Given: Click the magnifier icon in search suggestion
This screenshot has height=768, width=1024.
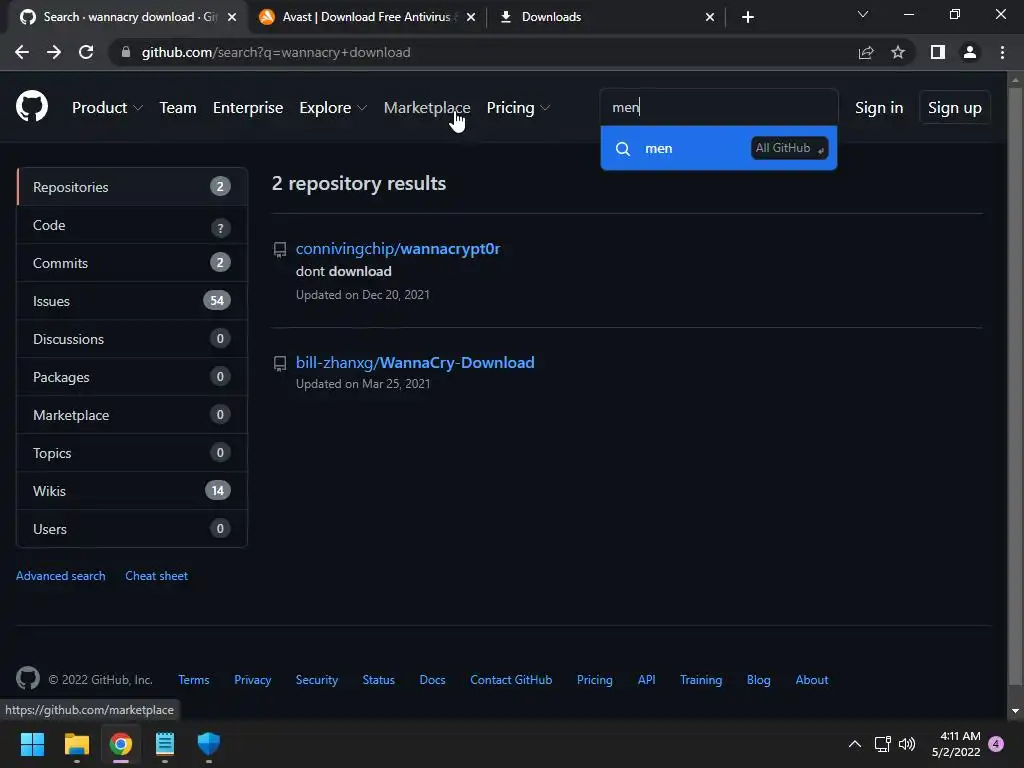Looking at the screenshot, I should tap(623, 149).
